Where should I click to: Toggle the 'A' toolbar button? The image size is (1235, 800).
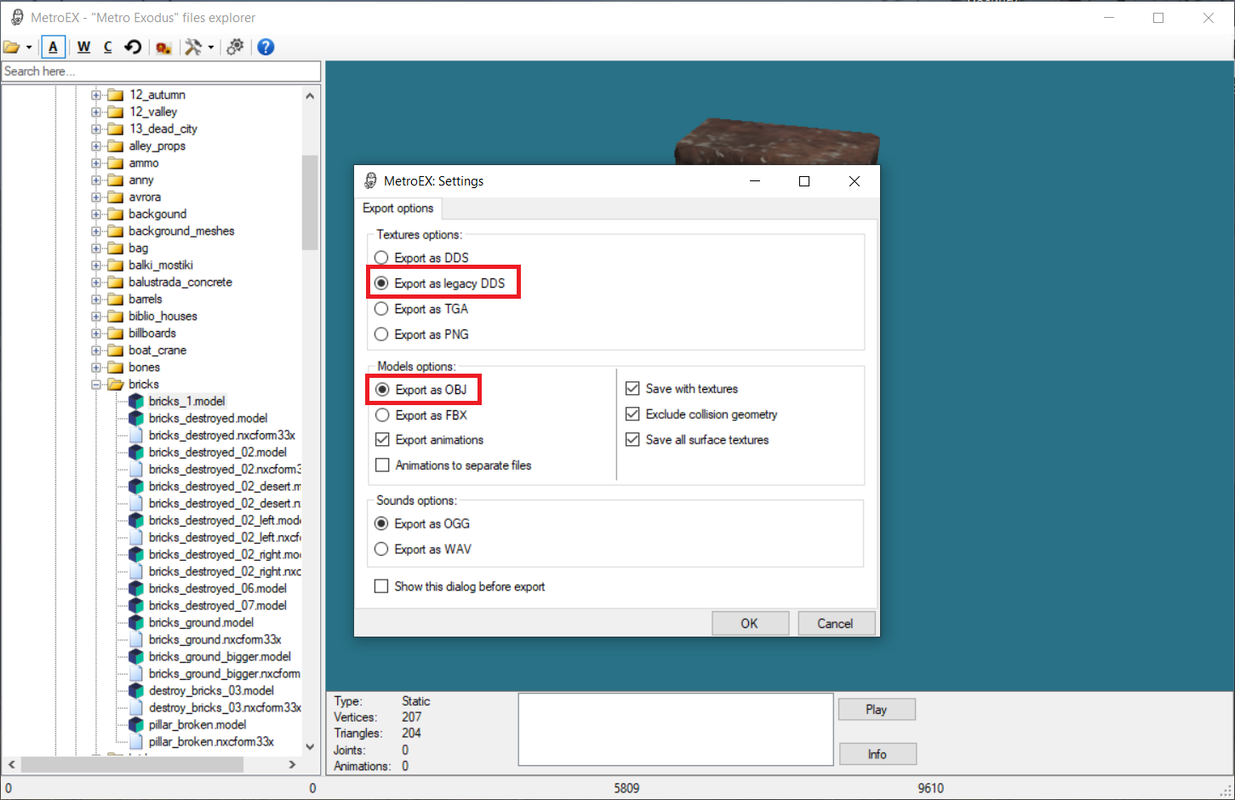point(54,47)
